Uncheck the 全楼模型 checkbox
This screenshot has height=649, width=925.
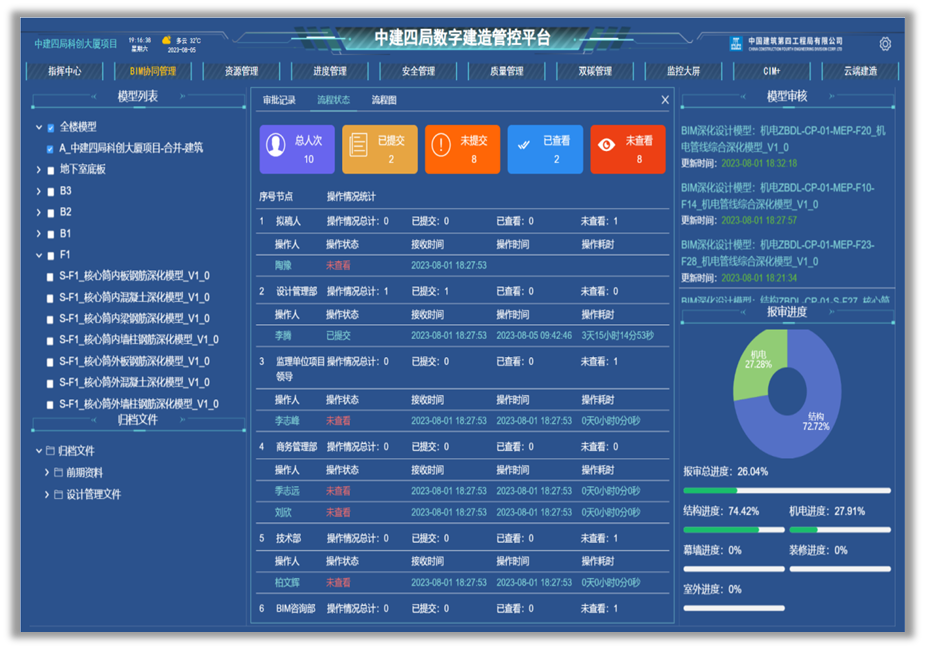coord(51,127)
